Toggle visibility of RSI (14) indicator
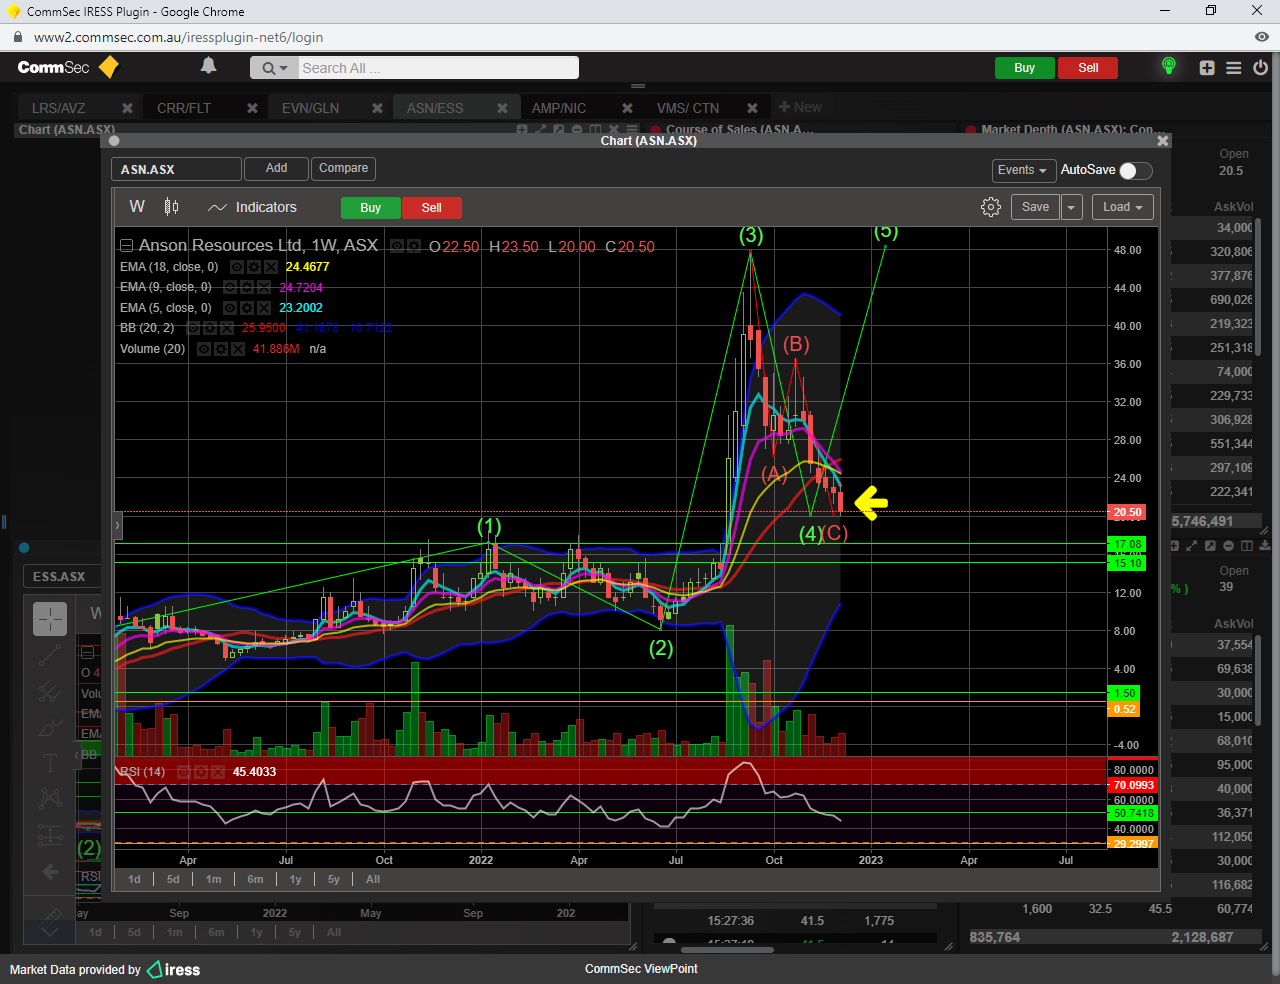Image resolution: width=1280 pixels, height=984 pixels. click(x=184, y=772)
